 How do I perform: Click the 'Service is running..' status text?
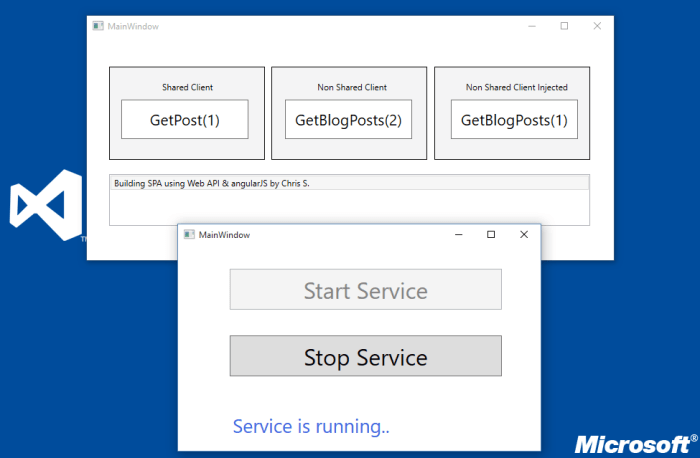pos(311,427)
